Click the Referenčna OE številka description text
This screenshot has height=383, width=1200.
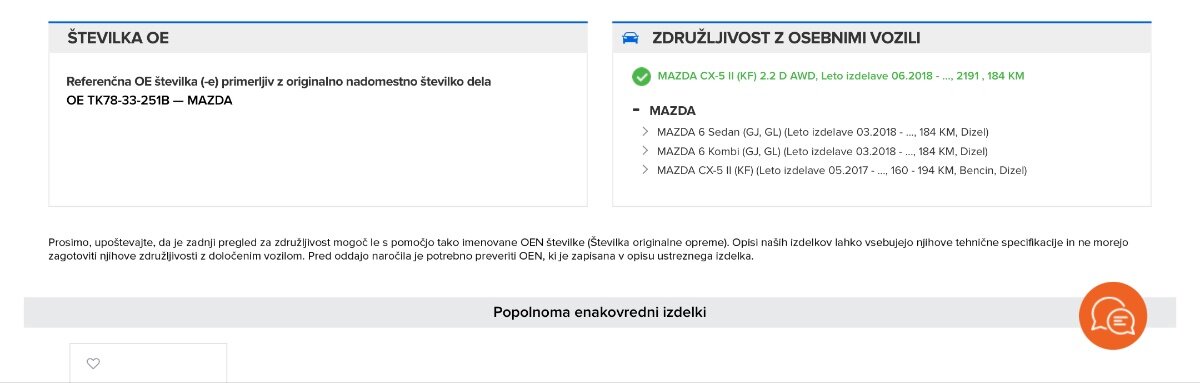pyautogui.click(x=278, y=81)
